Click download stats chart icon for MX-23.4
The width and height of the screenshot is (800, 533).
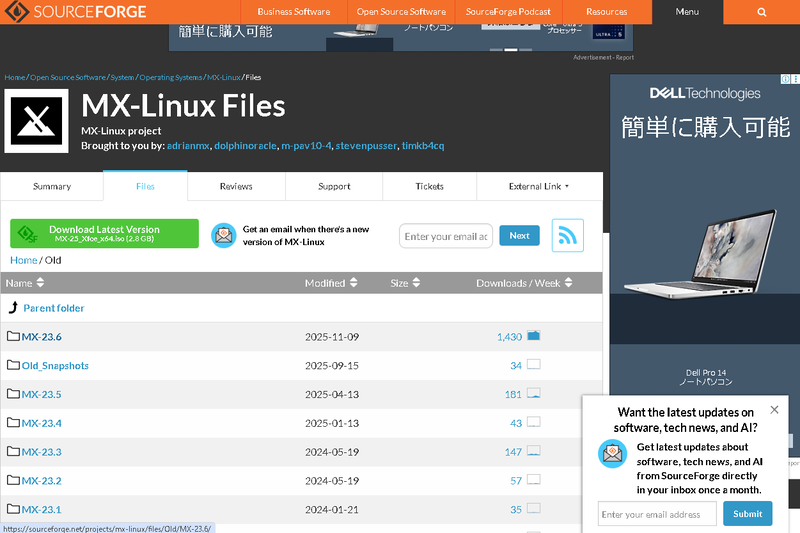[534, 422]
